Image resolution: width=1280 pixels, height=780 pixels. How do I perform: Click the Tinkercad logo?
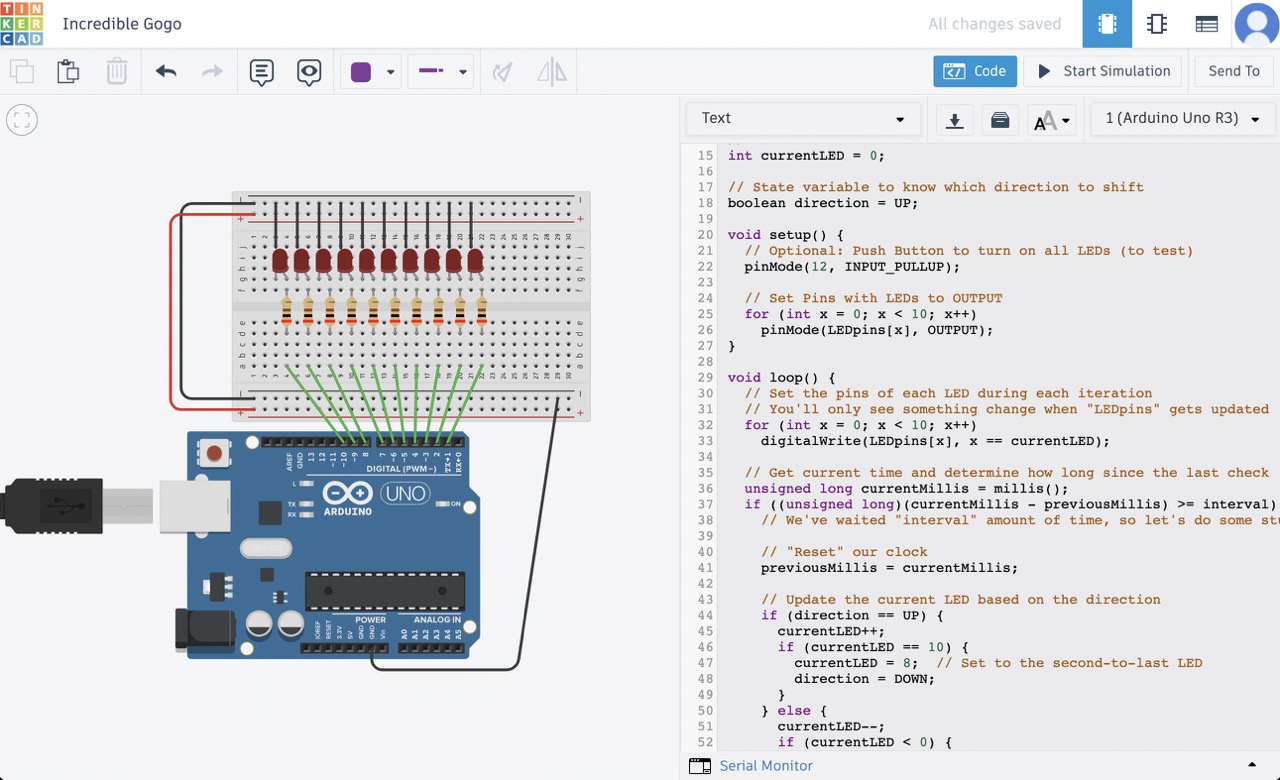[x=22, y=24]
